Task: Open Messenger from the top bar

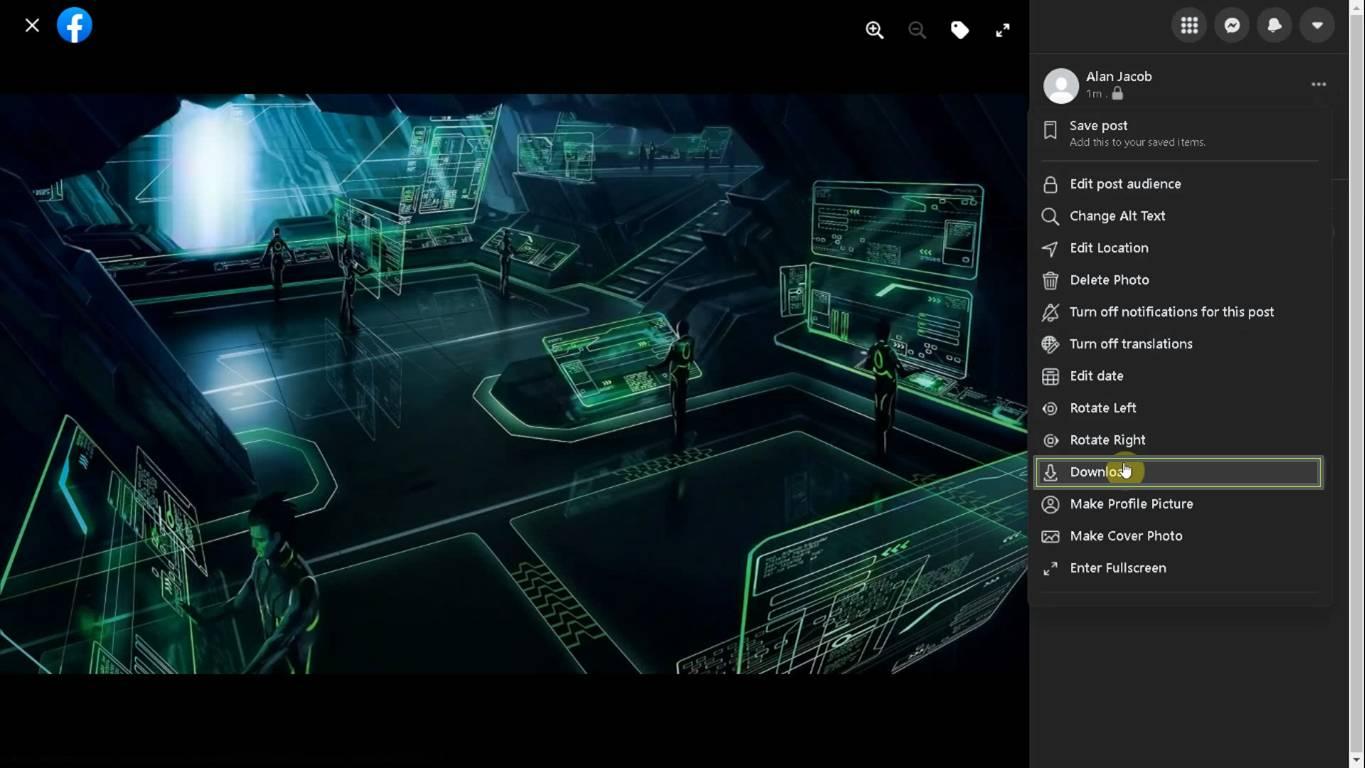Action: (1232, 26)
